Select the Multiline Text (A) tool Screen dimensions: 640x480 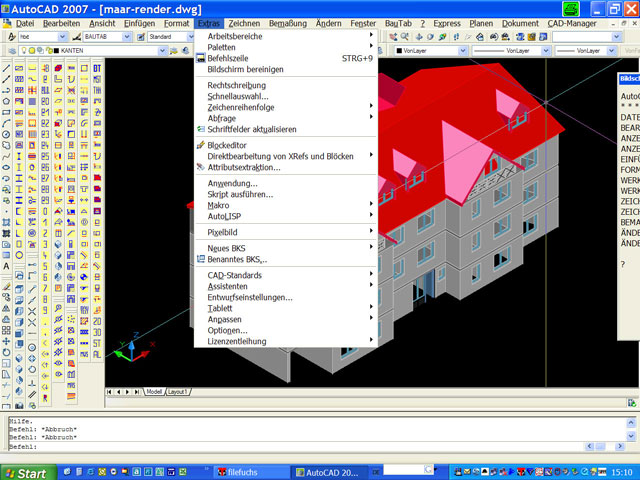coord(6,267)
